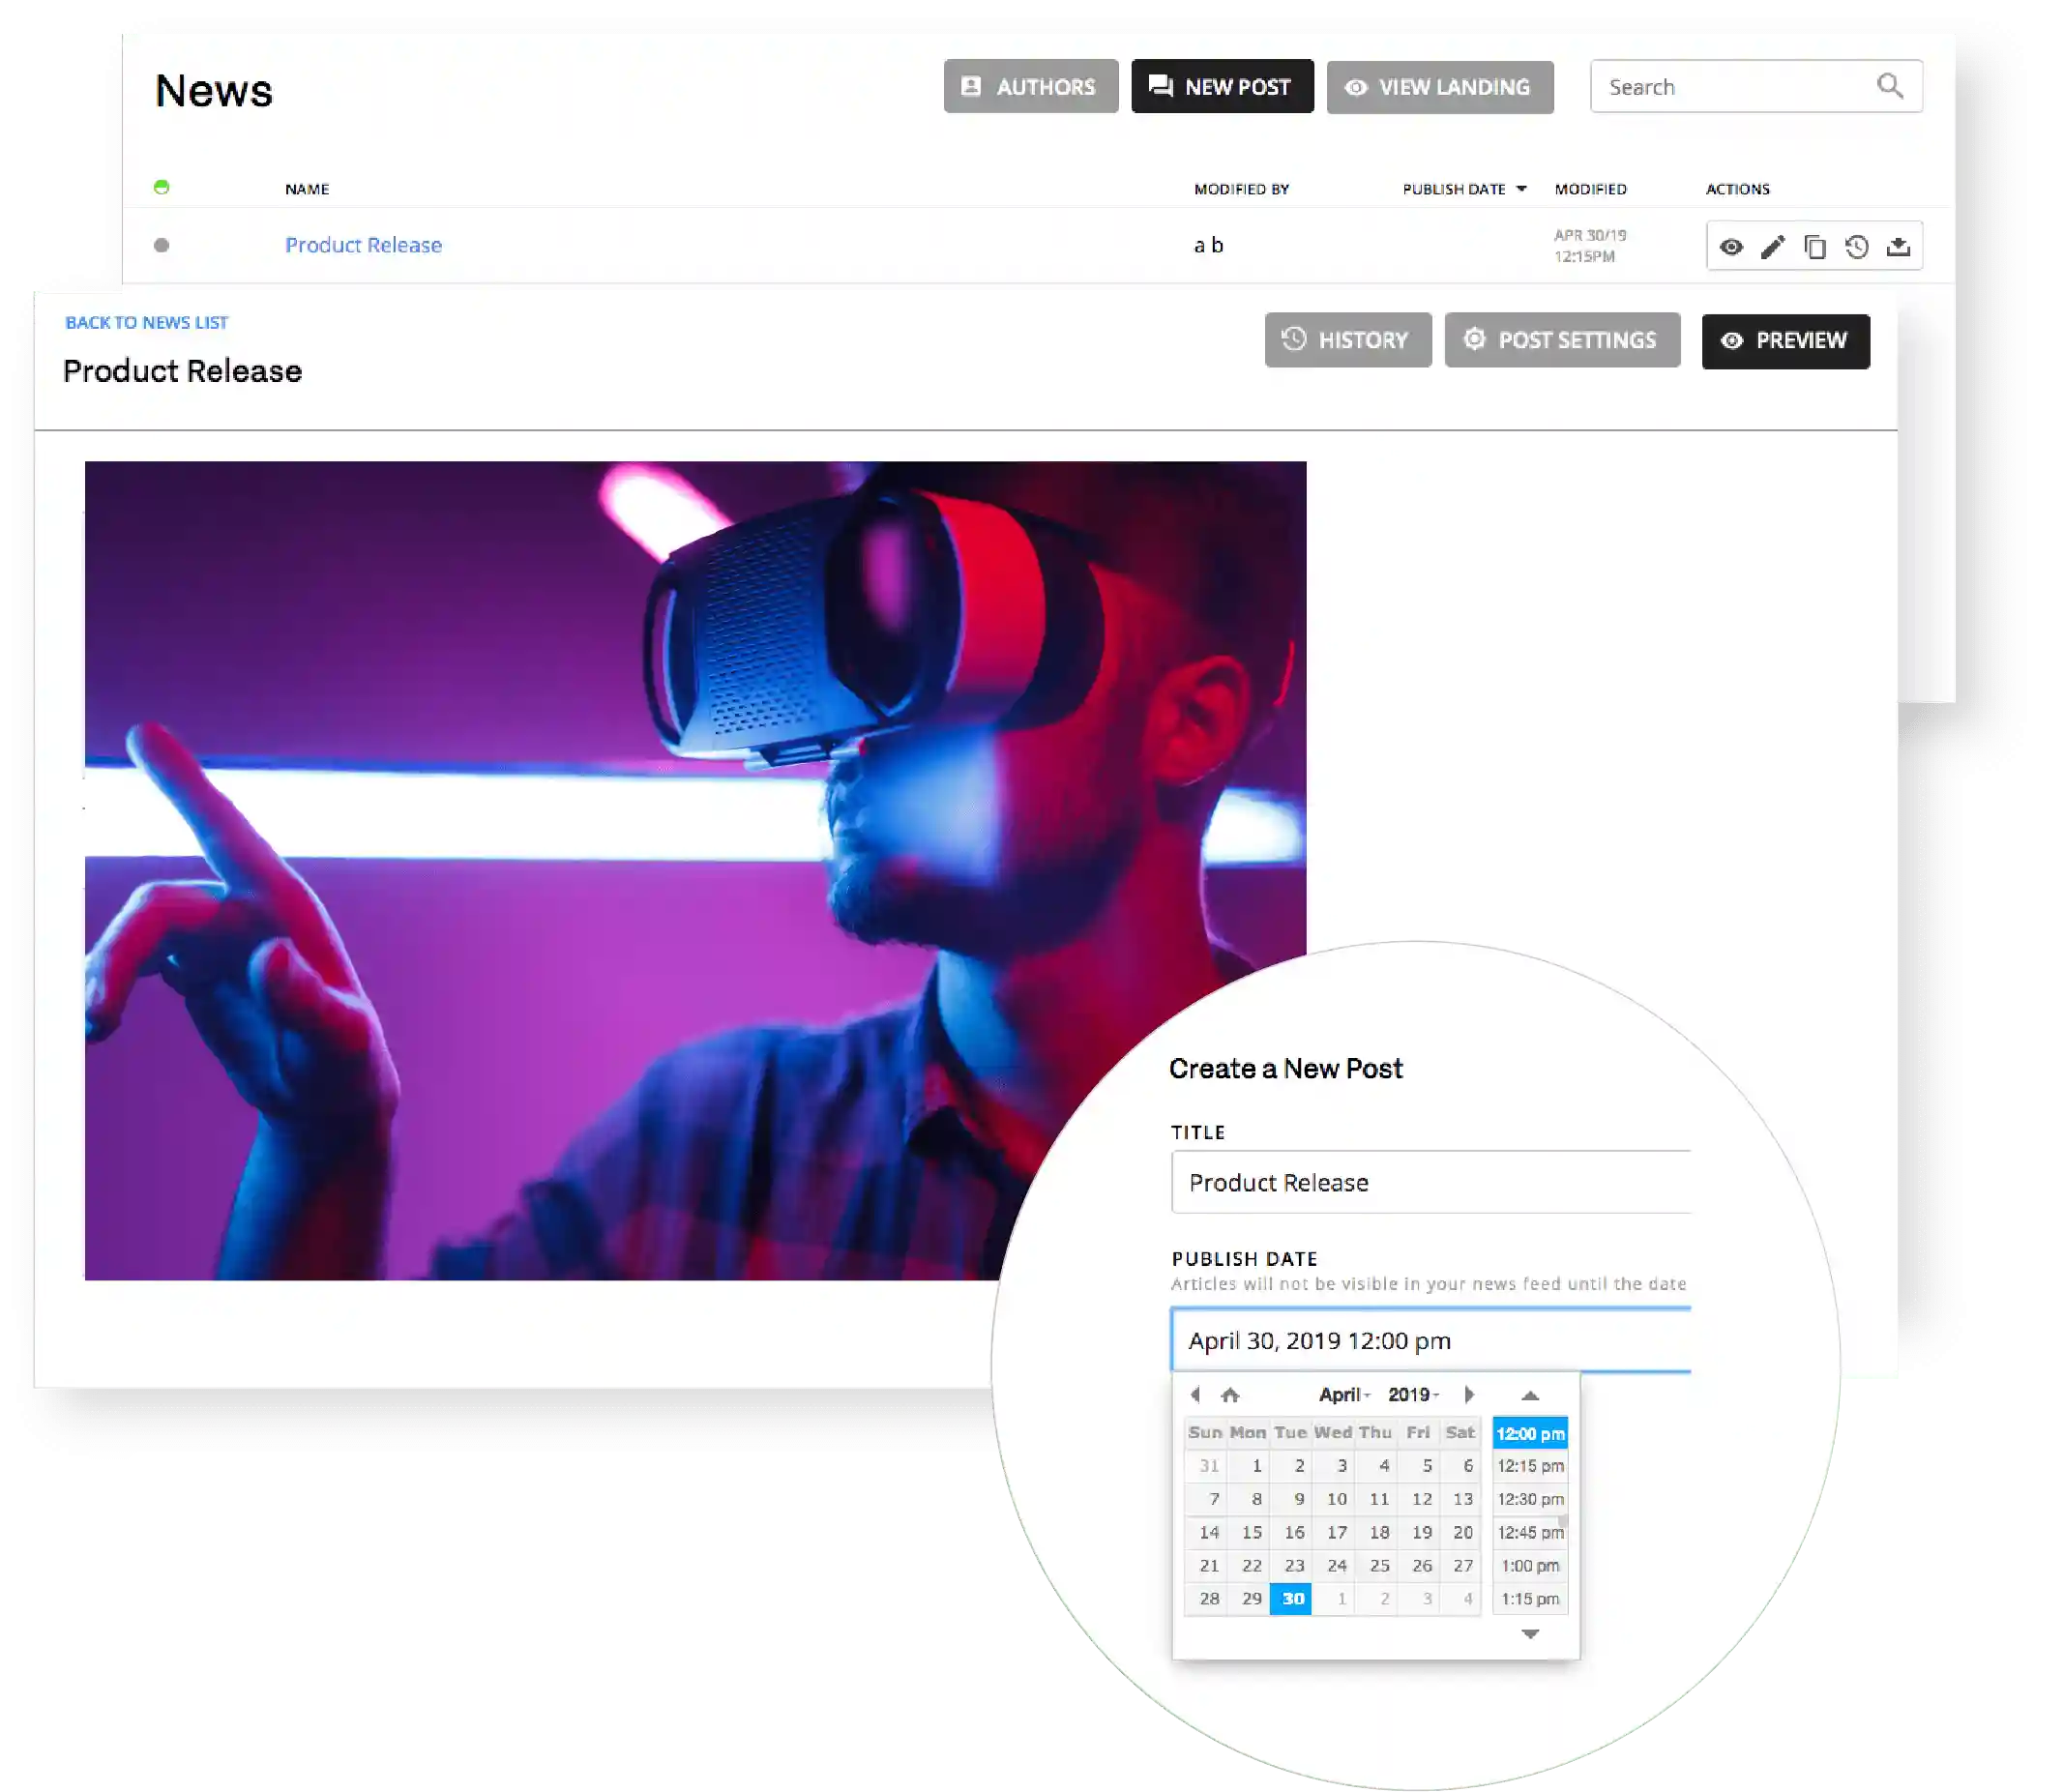Advance to next month in calendar
The image size is (2064, 1792).
(1469, 1395)
